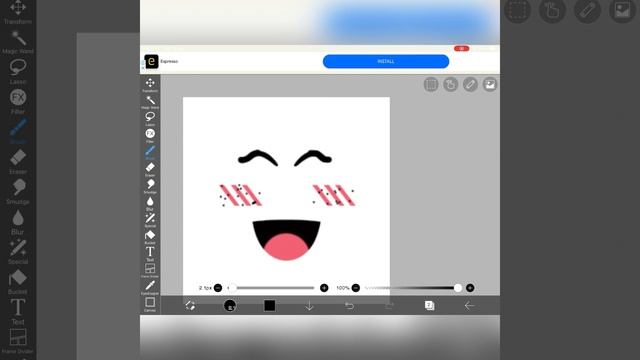Select the Frame Divider tool in center toolbar
This screenshot has height=360, width=640.
(150, 271)
